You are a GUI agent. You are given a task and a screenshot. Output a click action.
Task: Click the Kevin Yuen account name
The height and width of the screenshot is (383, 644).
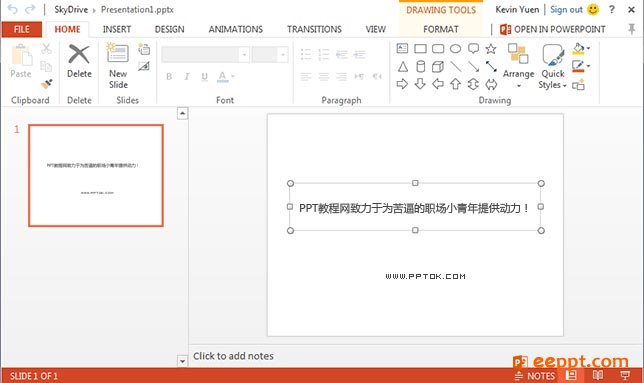click(x=517, y=9)
